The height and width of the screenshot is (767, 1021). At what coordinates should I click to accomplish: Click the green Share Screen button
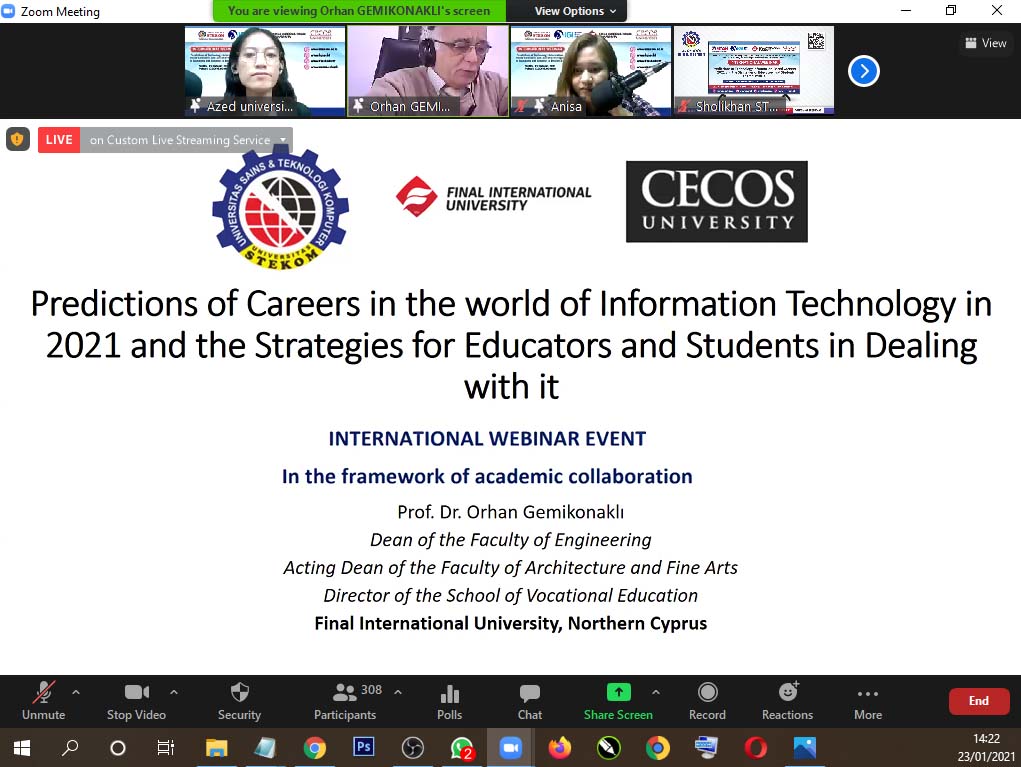point(618,701)
